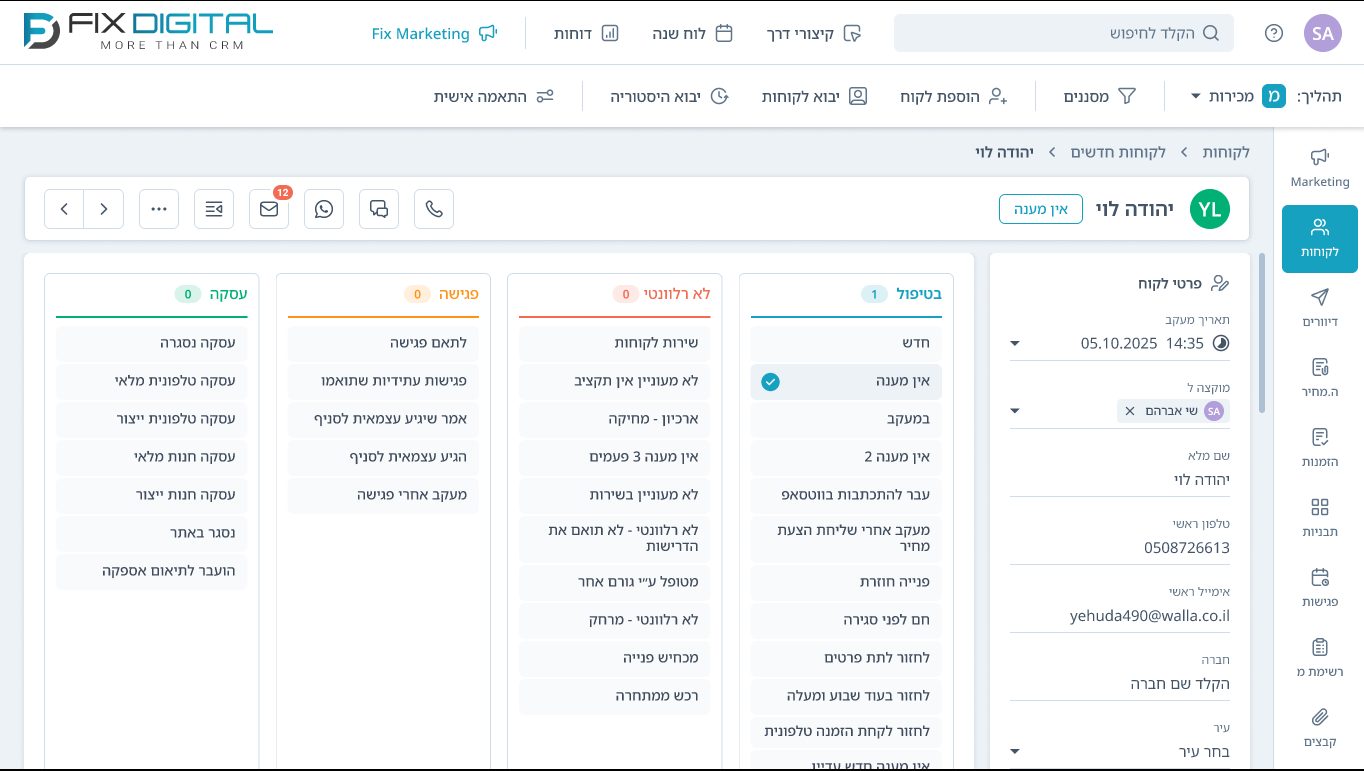Open קבצים in the sidebar

click(x=1320, y=728)
